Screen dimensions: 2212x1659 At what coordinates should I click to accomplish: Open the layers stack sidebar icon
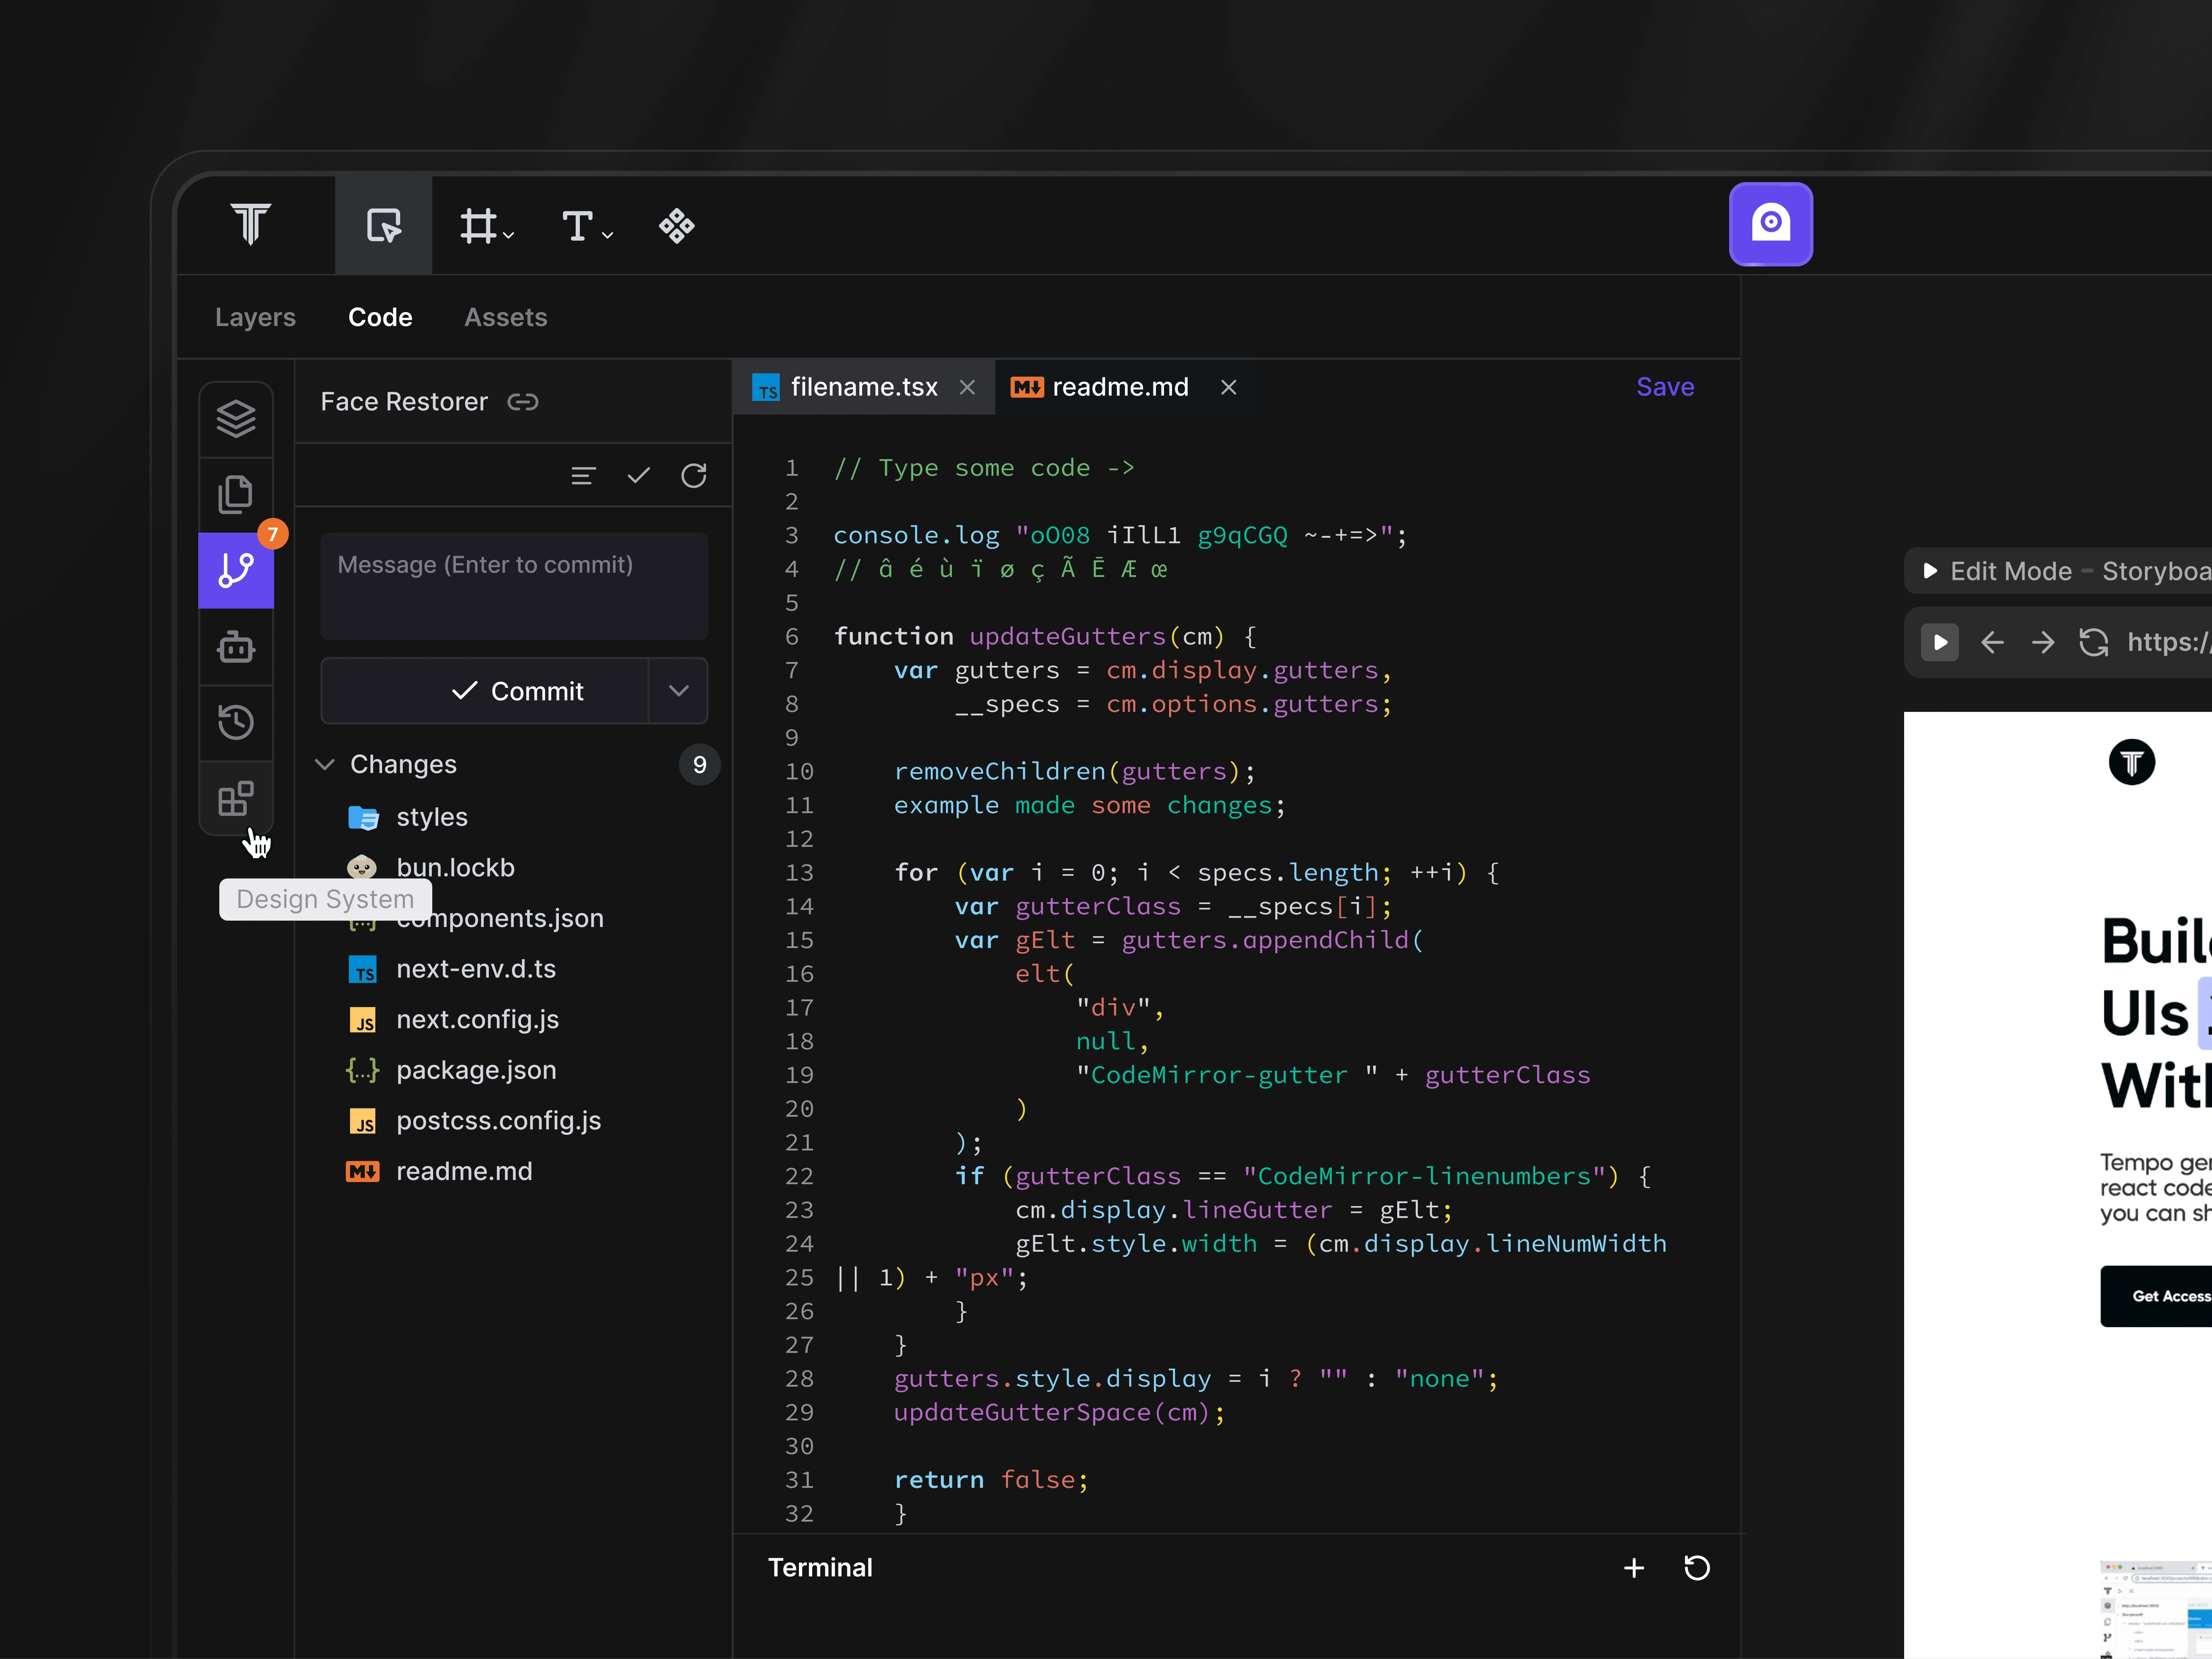236,419
